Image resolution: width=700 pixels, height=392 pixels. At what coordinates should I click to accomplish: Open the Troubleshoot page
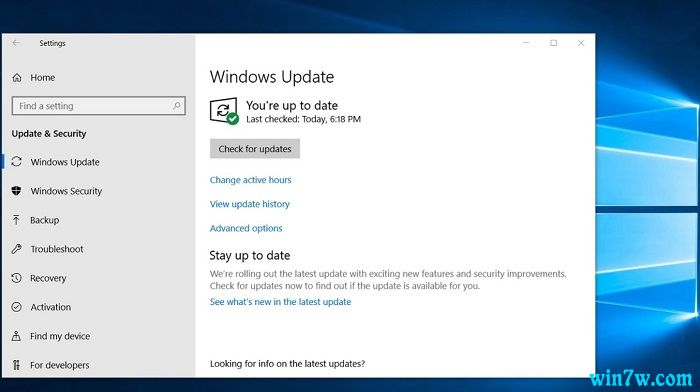[x=57, y=249]
